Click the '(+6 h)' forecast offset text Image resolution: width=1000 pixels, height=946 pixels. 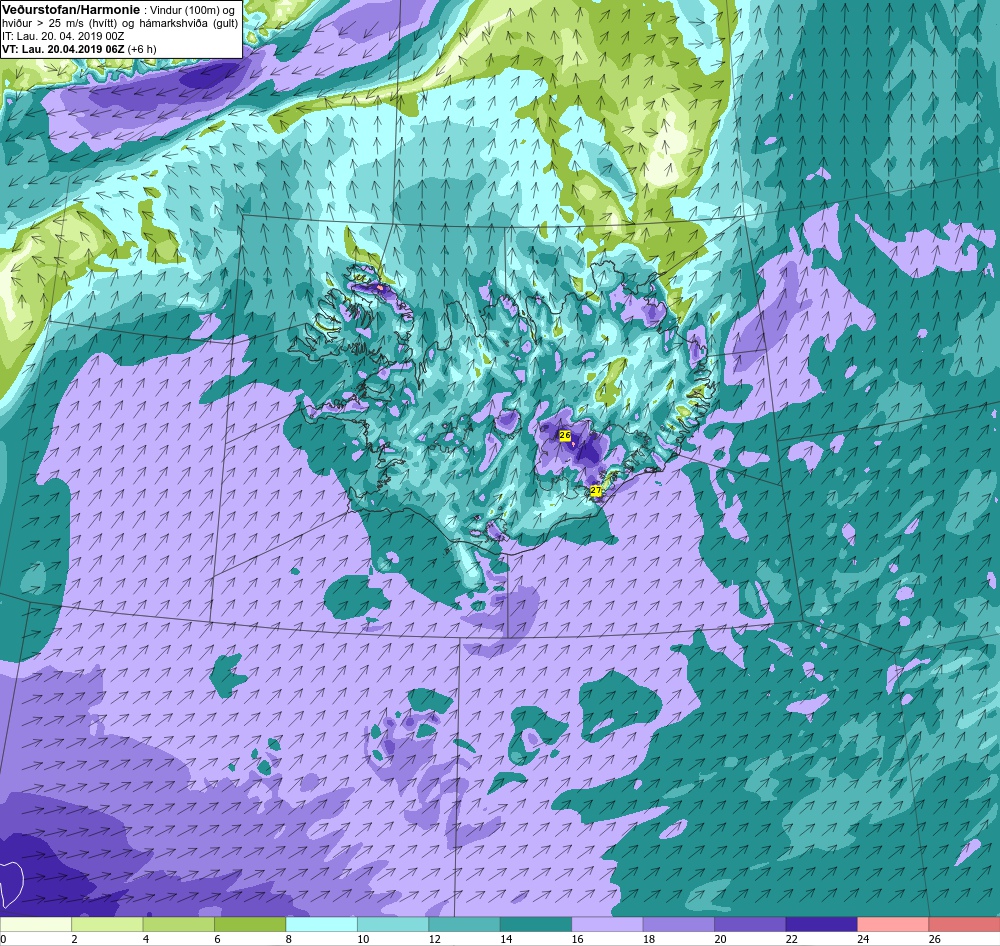click(x=142, y=48)
